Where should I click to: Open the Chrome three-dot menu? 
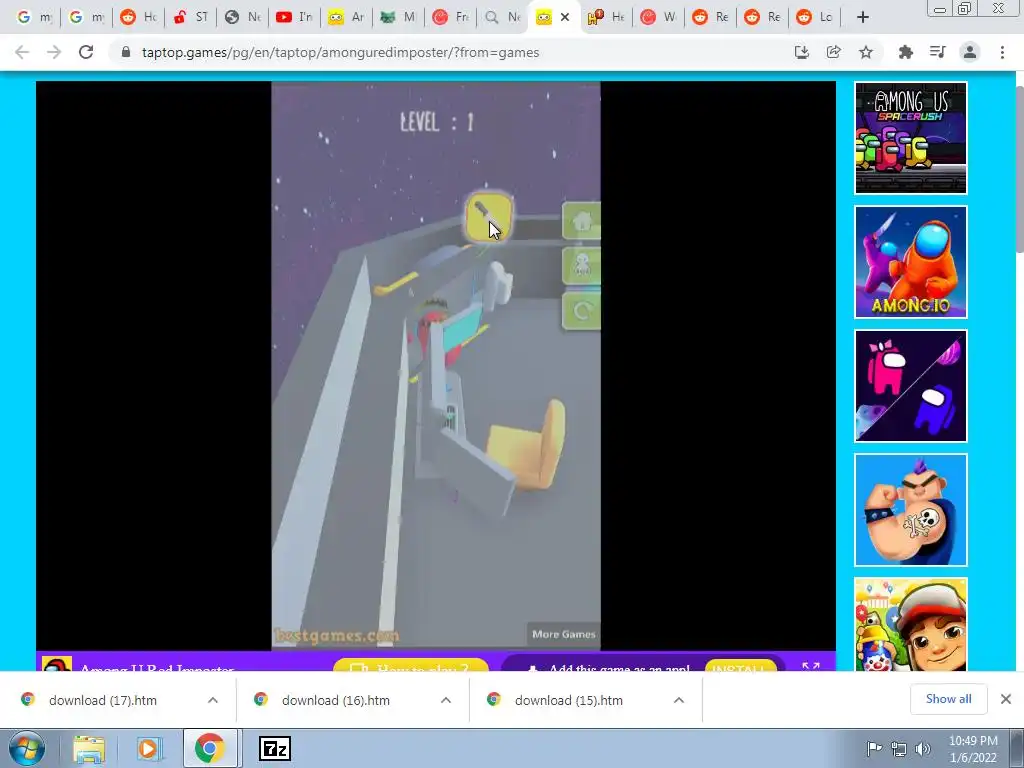[x=1002, y=52]
